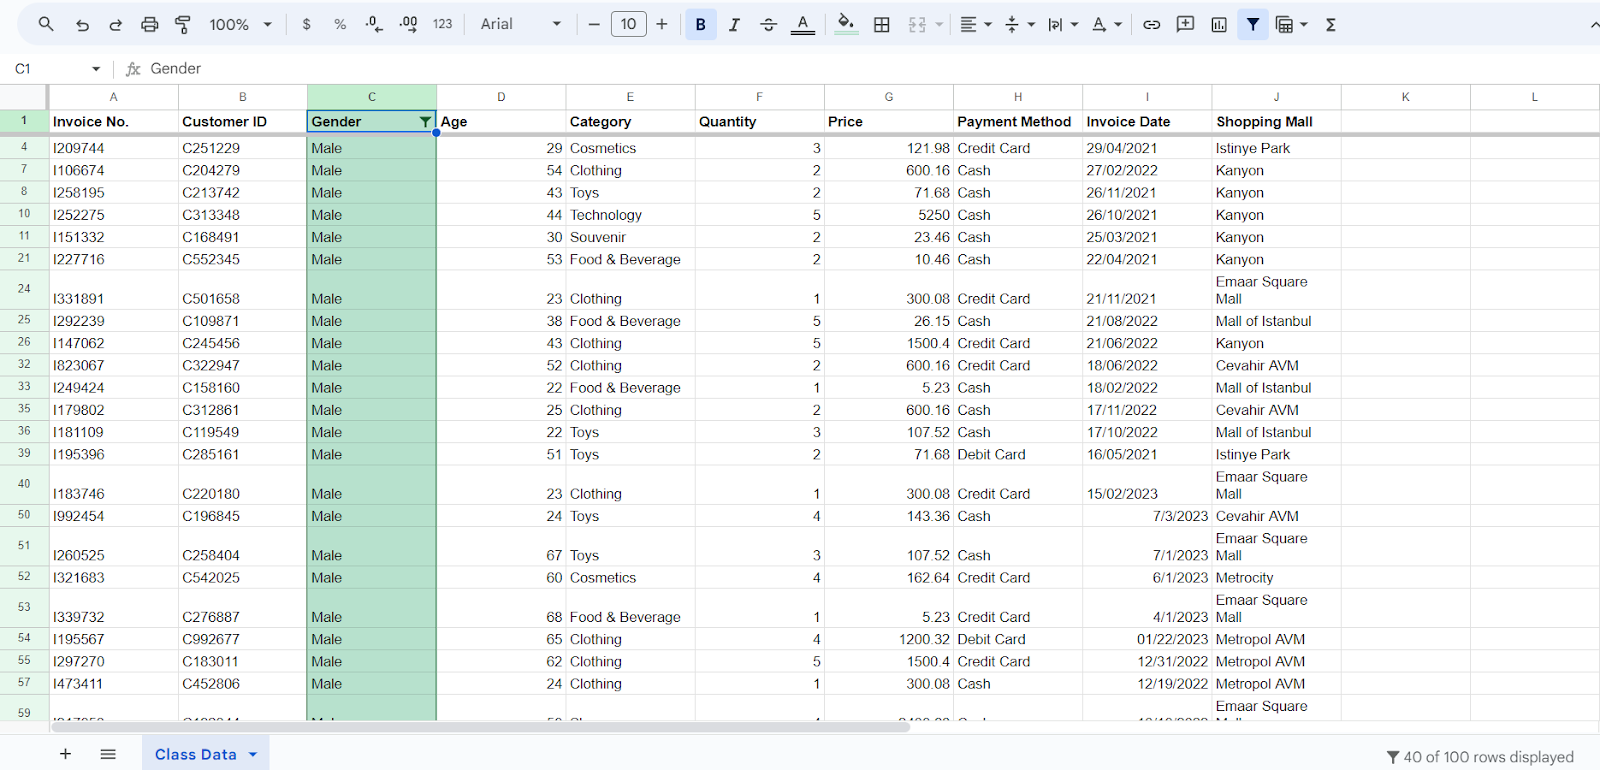
Task: Select column A header
Action: [114, 97]
